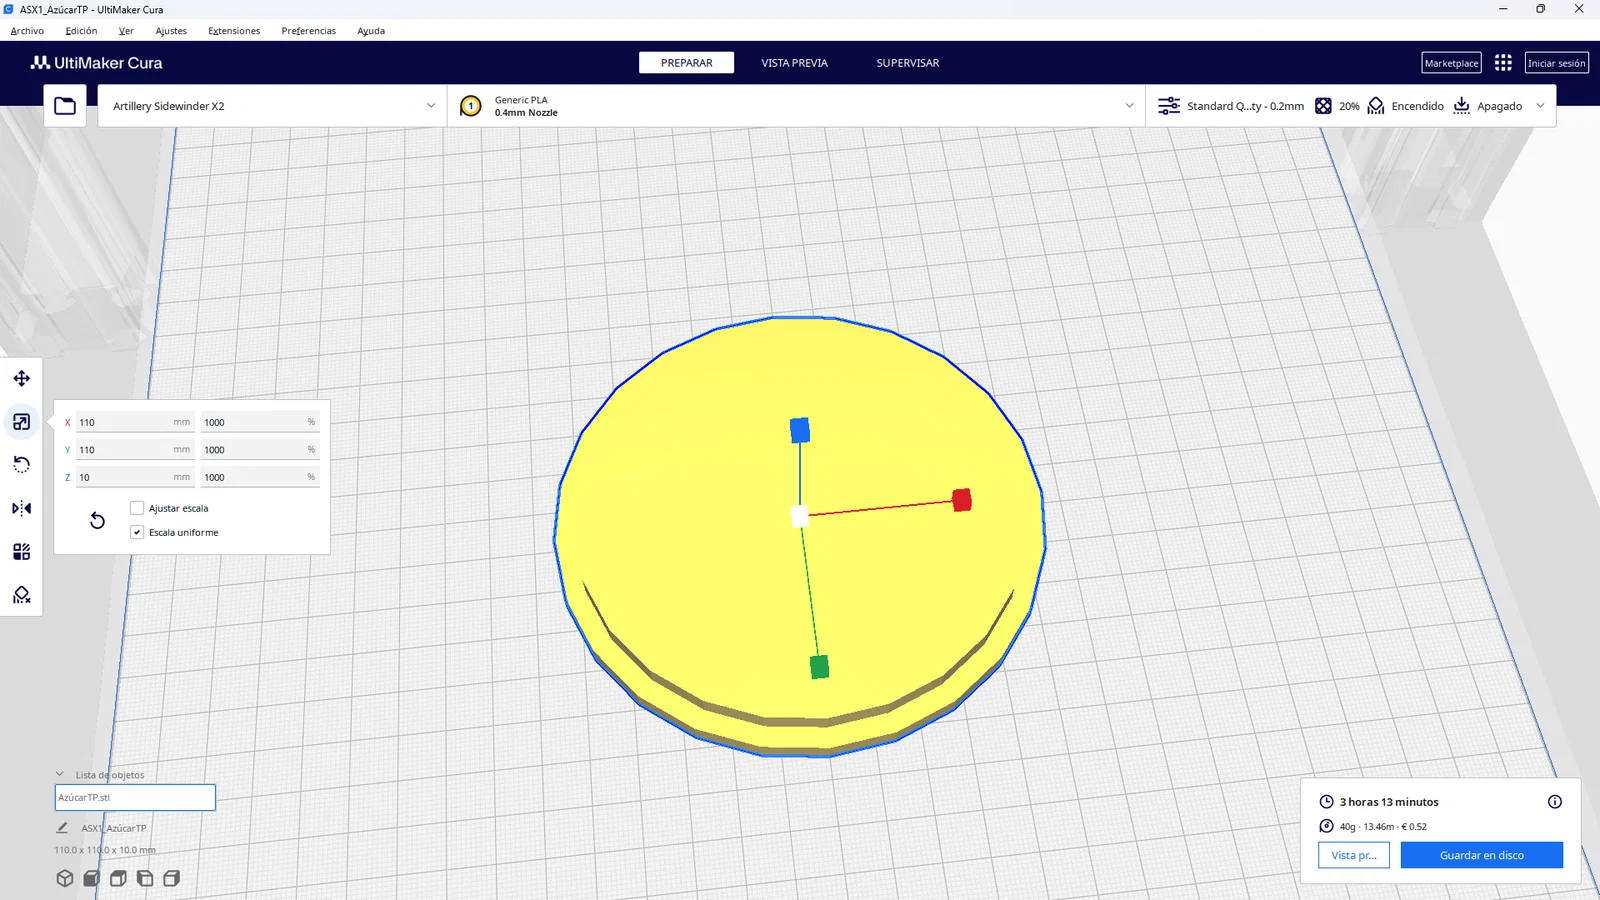Open the Ayuda menu
This screenshot has height=900, width=1600.
[371, 31]
